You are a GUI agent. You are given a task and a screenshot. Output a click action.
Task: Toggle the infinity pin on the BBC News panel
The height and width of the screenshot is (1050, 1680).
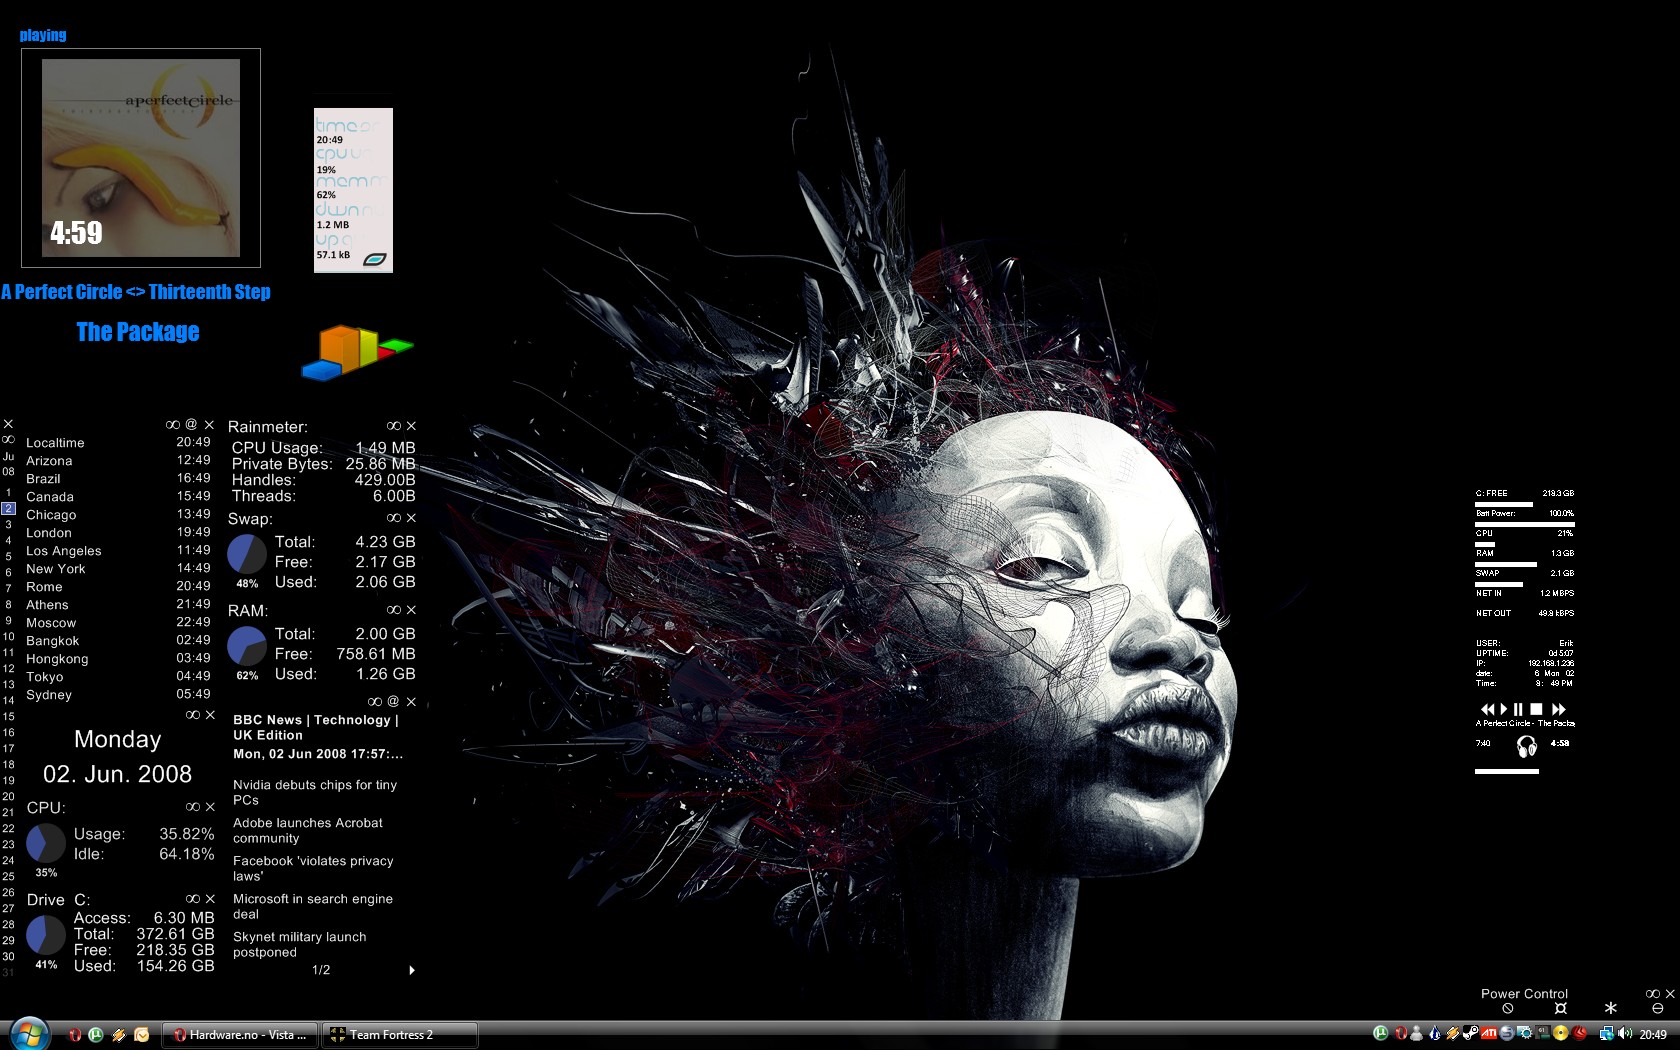pyautogui.click(x=374, y=702)
